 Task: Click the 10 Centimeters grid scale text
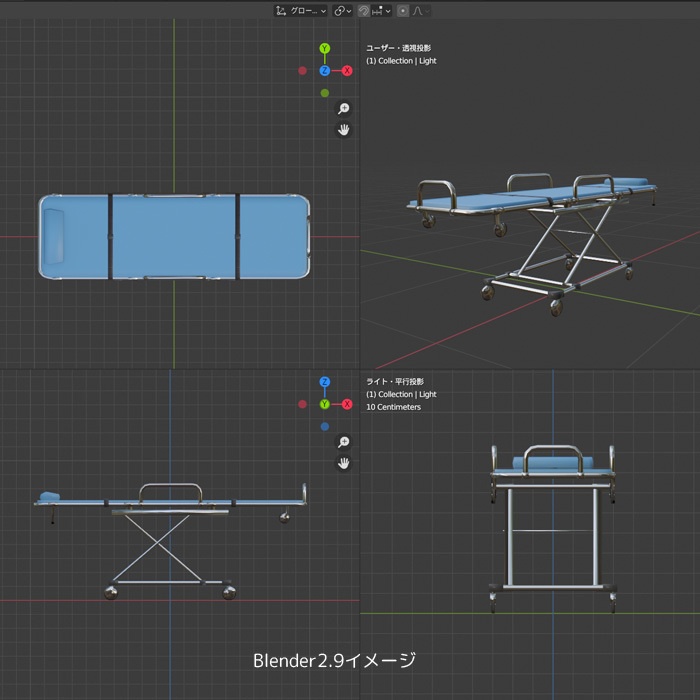coord(393,407)
